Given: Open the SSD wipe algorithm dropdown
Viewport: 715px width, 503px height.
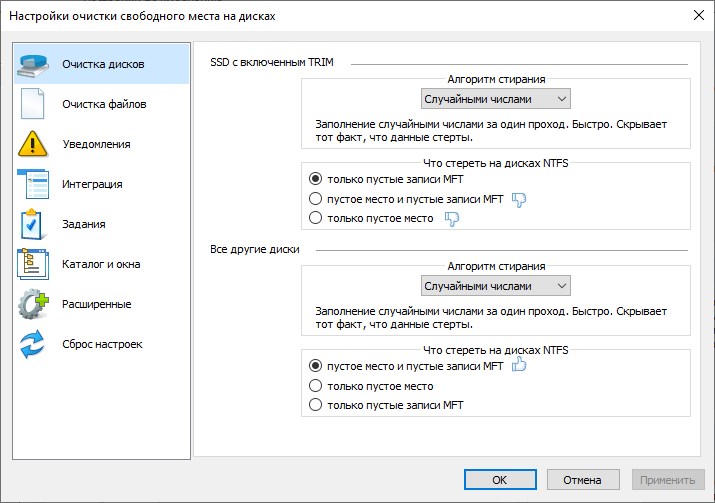Looking at the screenshot, I should (495, 98).
